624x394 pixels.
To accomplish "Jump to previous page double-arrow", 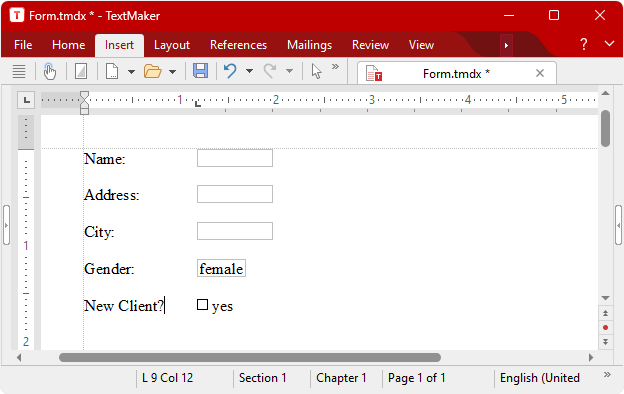I will pos(606,313).
